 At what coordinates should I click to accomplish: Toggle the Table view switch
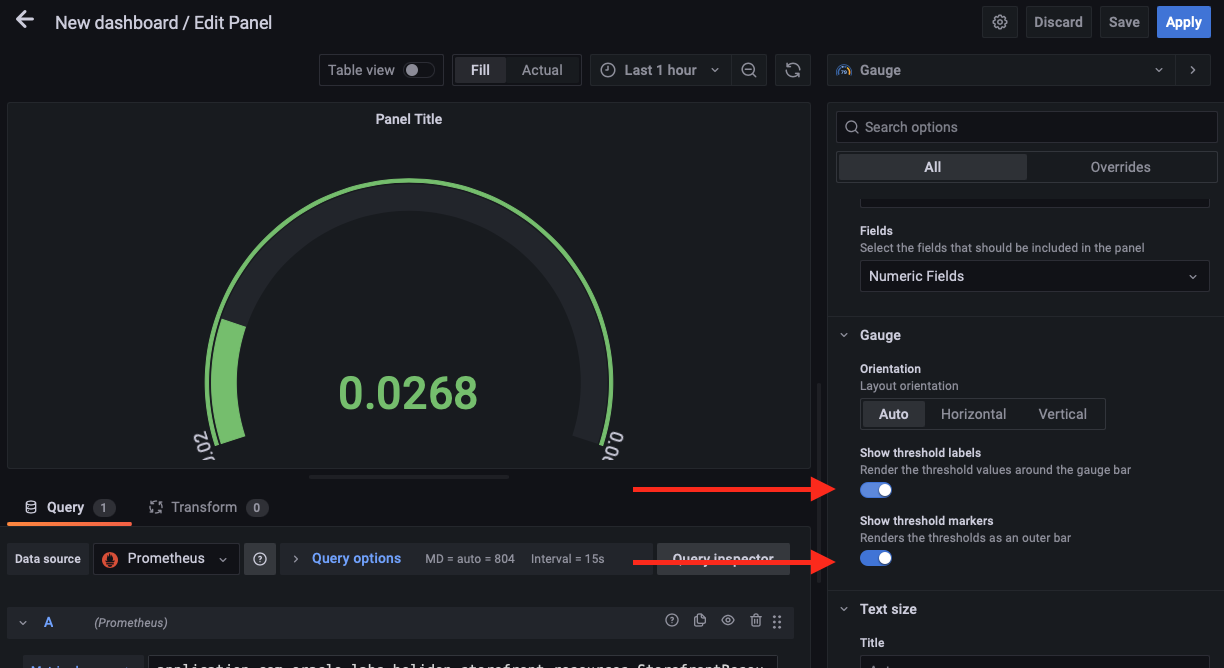coord(419,70)
